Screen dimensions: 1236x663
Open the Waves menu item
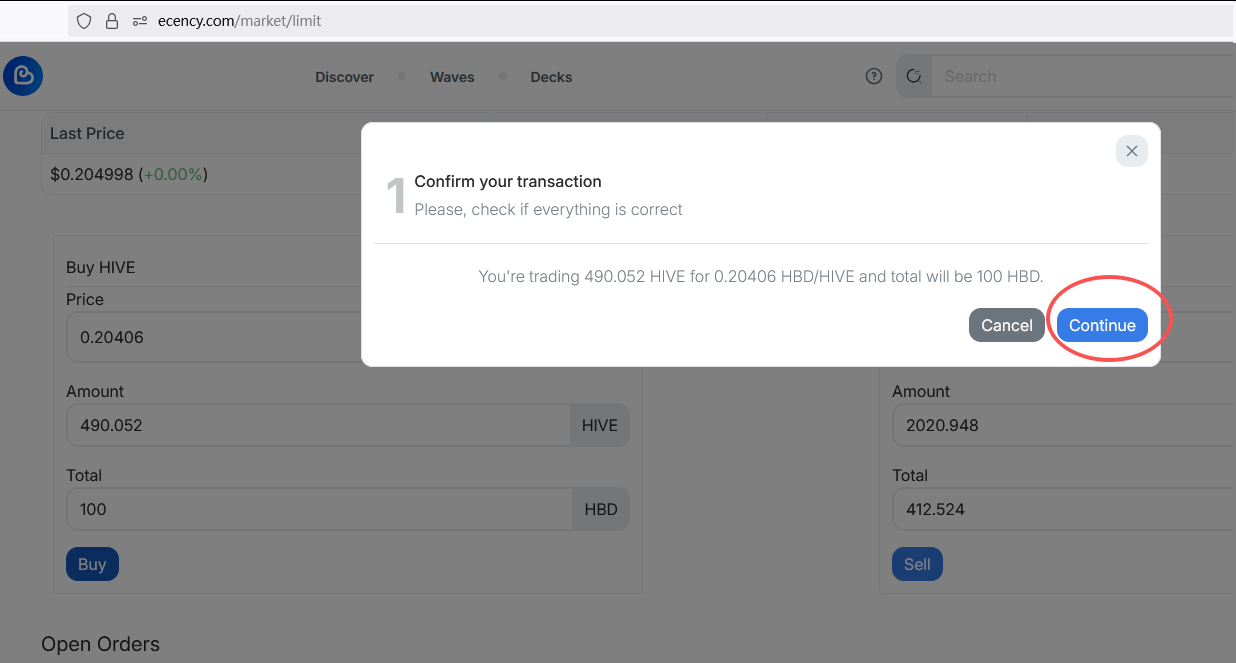452,77
